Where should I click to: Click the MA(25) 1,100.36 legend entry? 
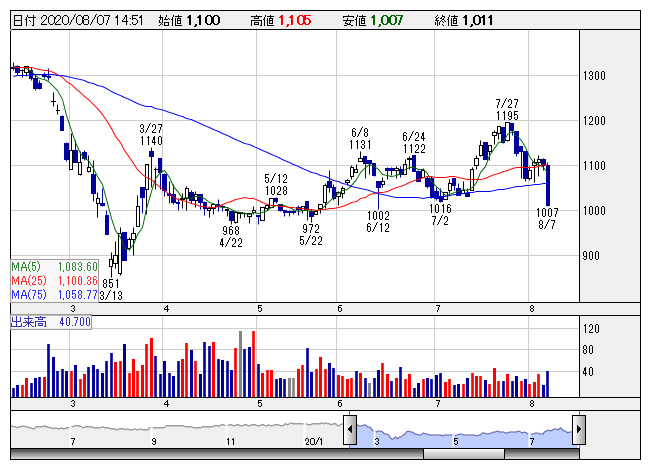[54, 281]
